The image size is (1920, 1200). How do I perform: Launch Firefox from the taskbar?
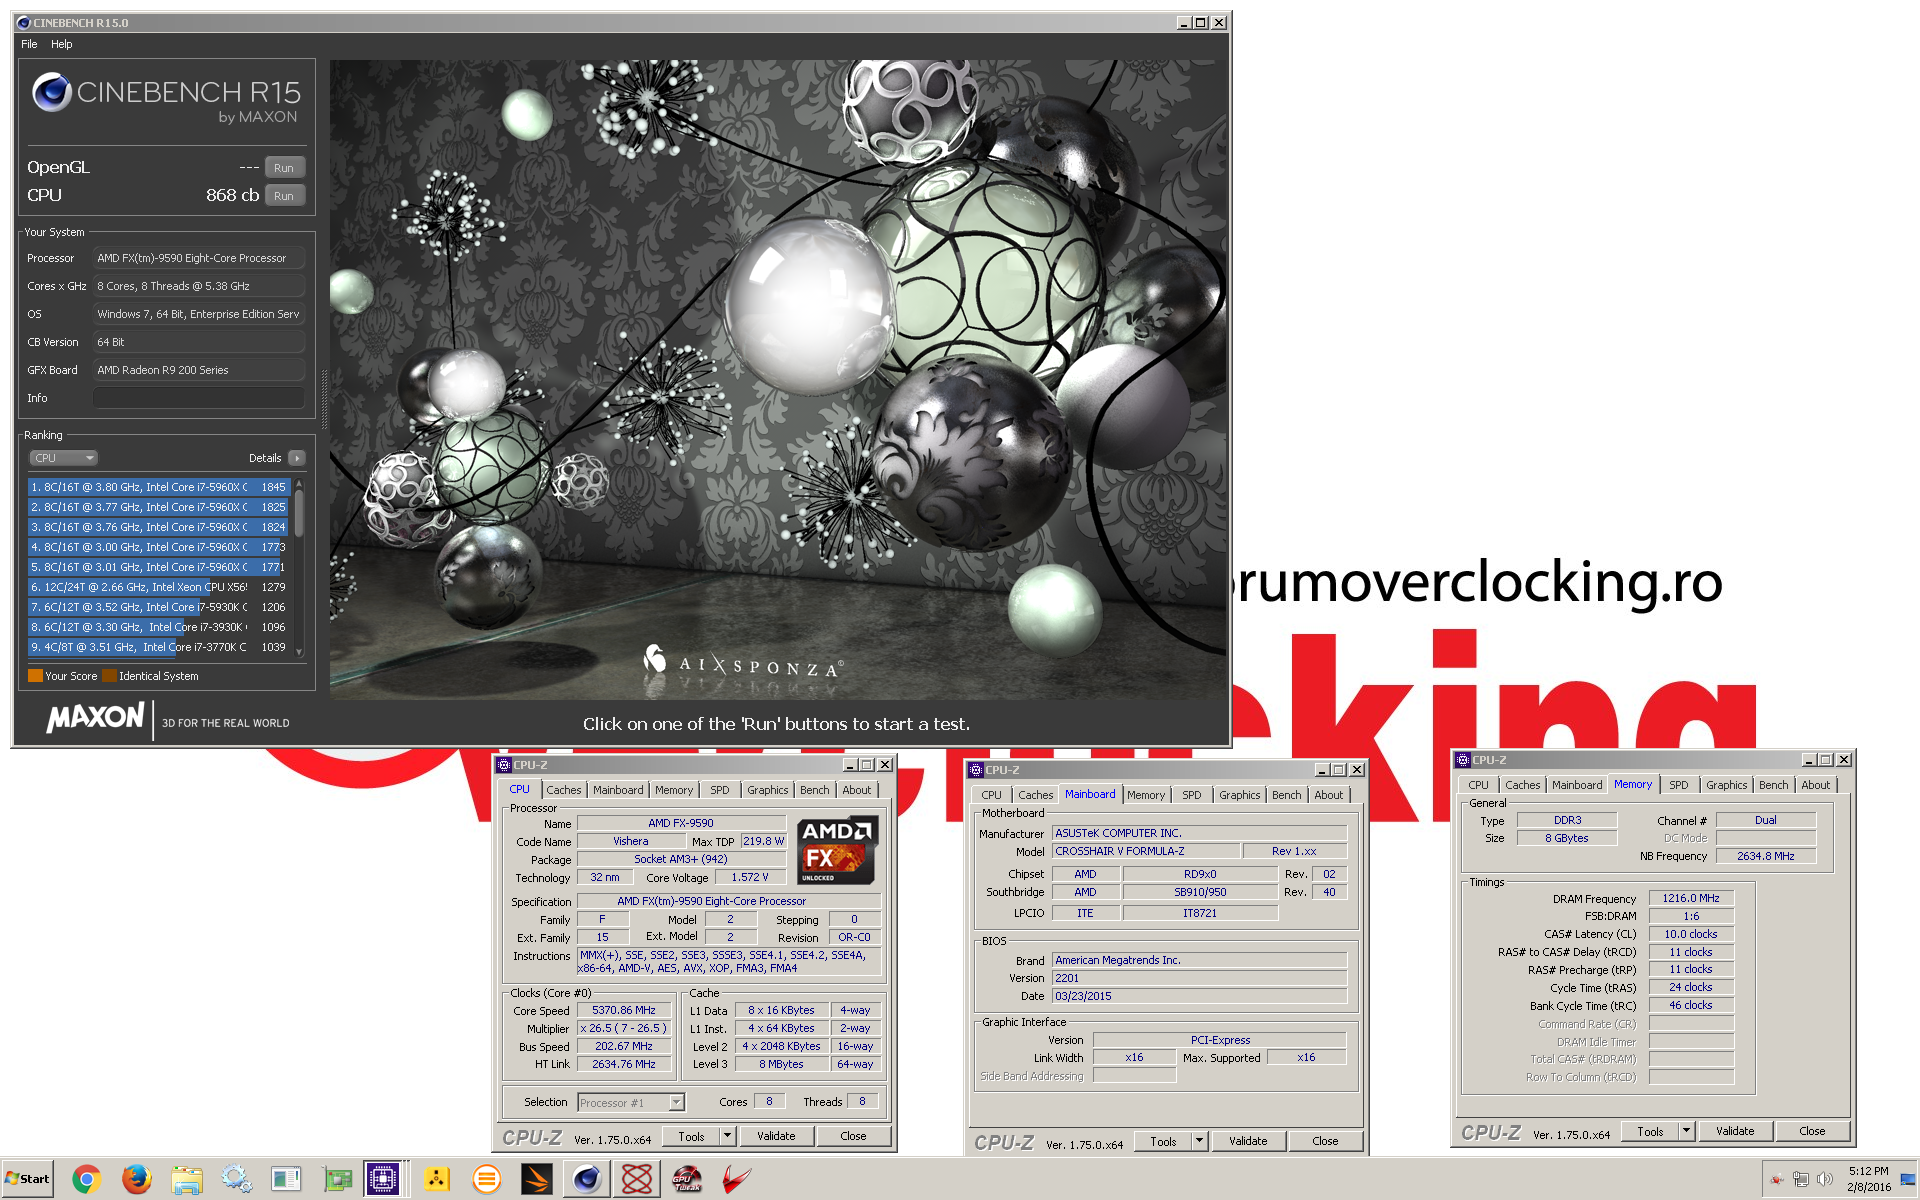[136, 1180]
